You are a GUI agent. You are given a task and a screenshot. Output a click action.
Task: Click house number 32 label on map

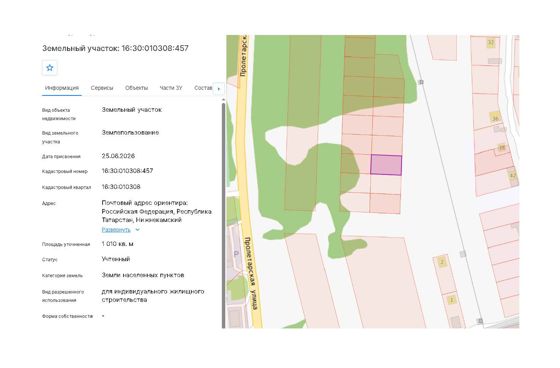tap(491, 43)
